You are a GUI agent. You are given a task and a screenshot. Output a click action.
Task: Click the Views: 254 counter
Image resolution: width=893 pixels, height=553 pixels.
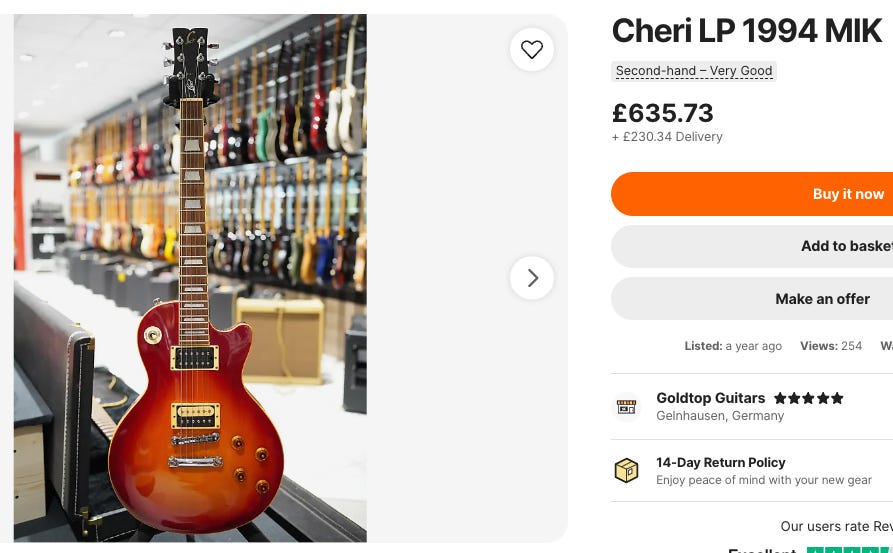pyautogui.click(x=830, y=346)
